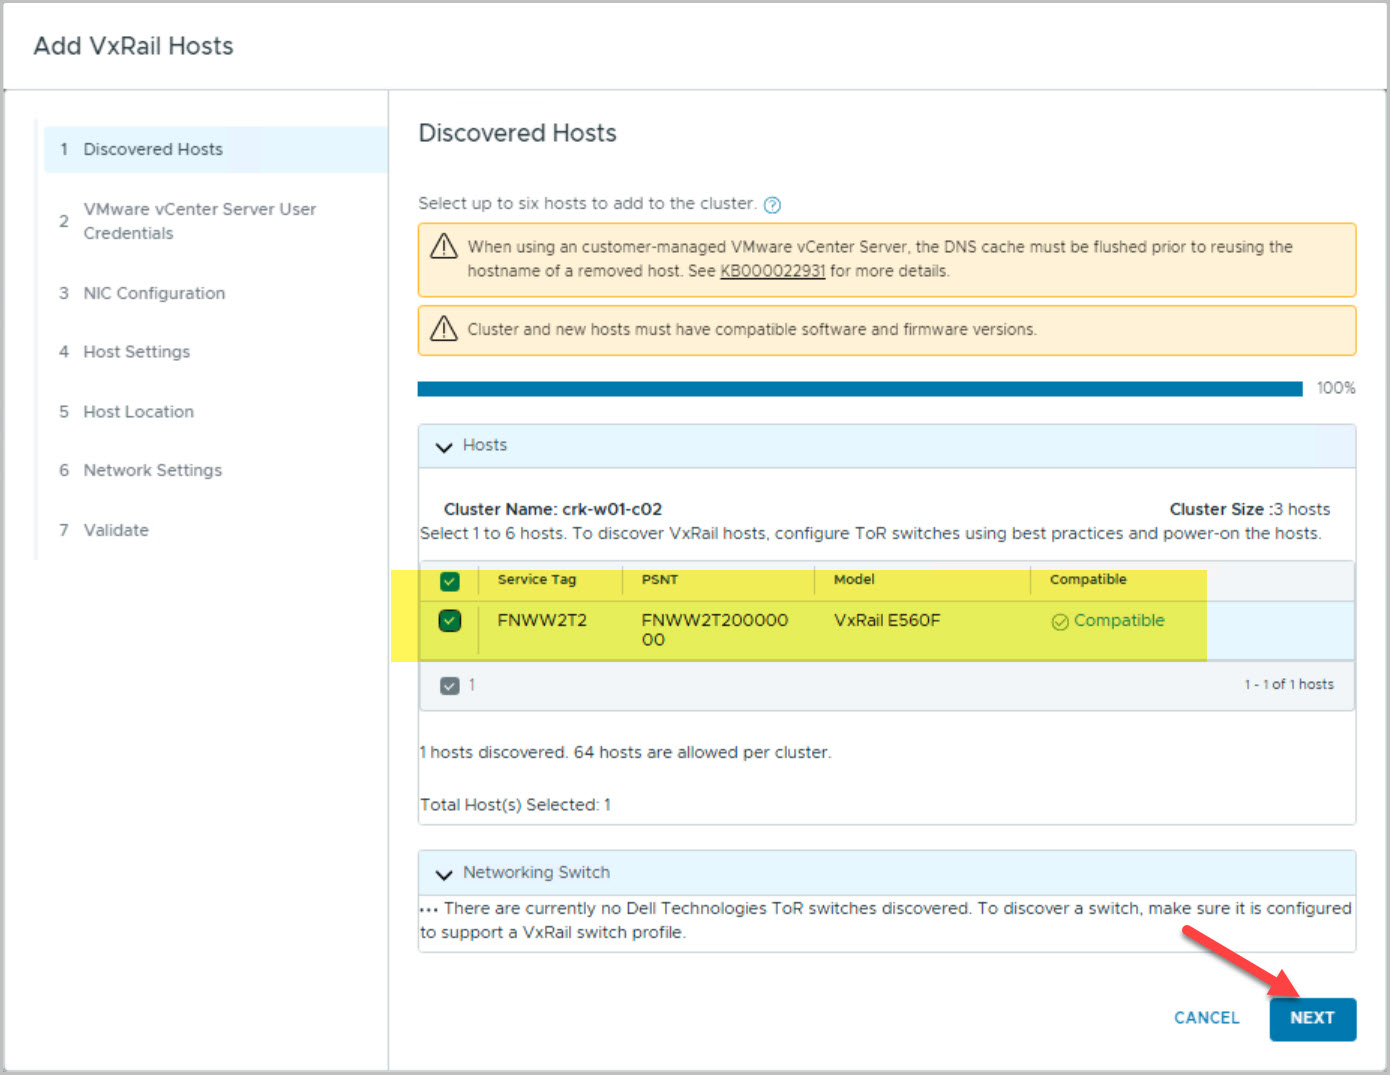Click the host discovery progress bar
This screenshot has width=1390, height=1075.
point(860,389)
